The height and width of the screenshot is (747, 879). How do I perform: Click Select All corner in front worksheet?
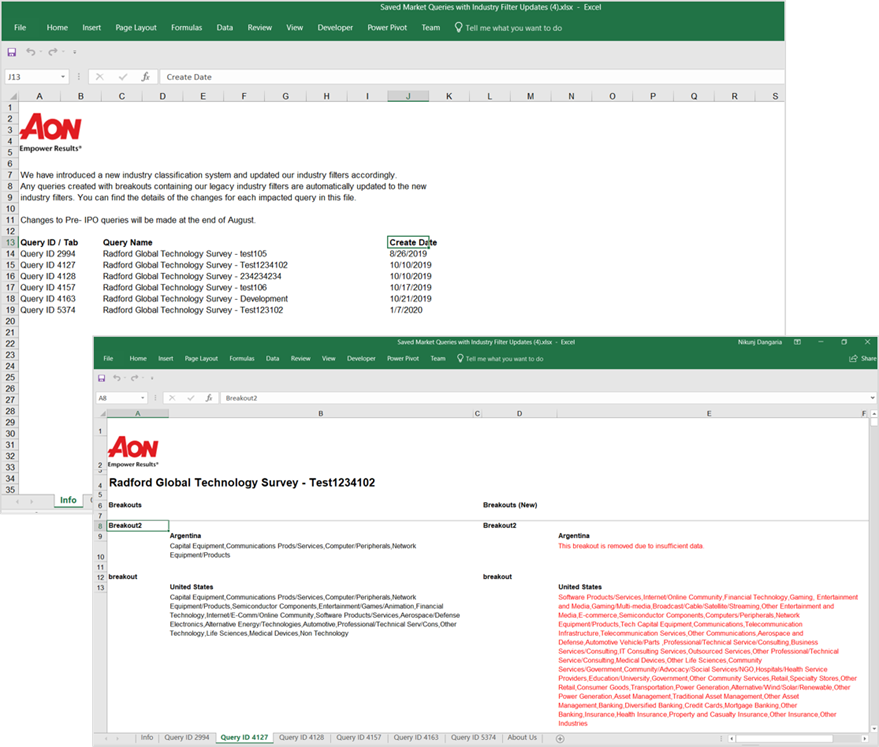point(103,414)
